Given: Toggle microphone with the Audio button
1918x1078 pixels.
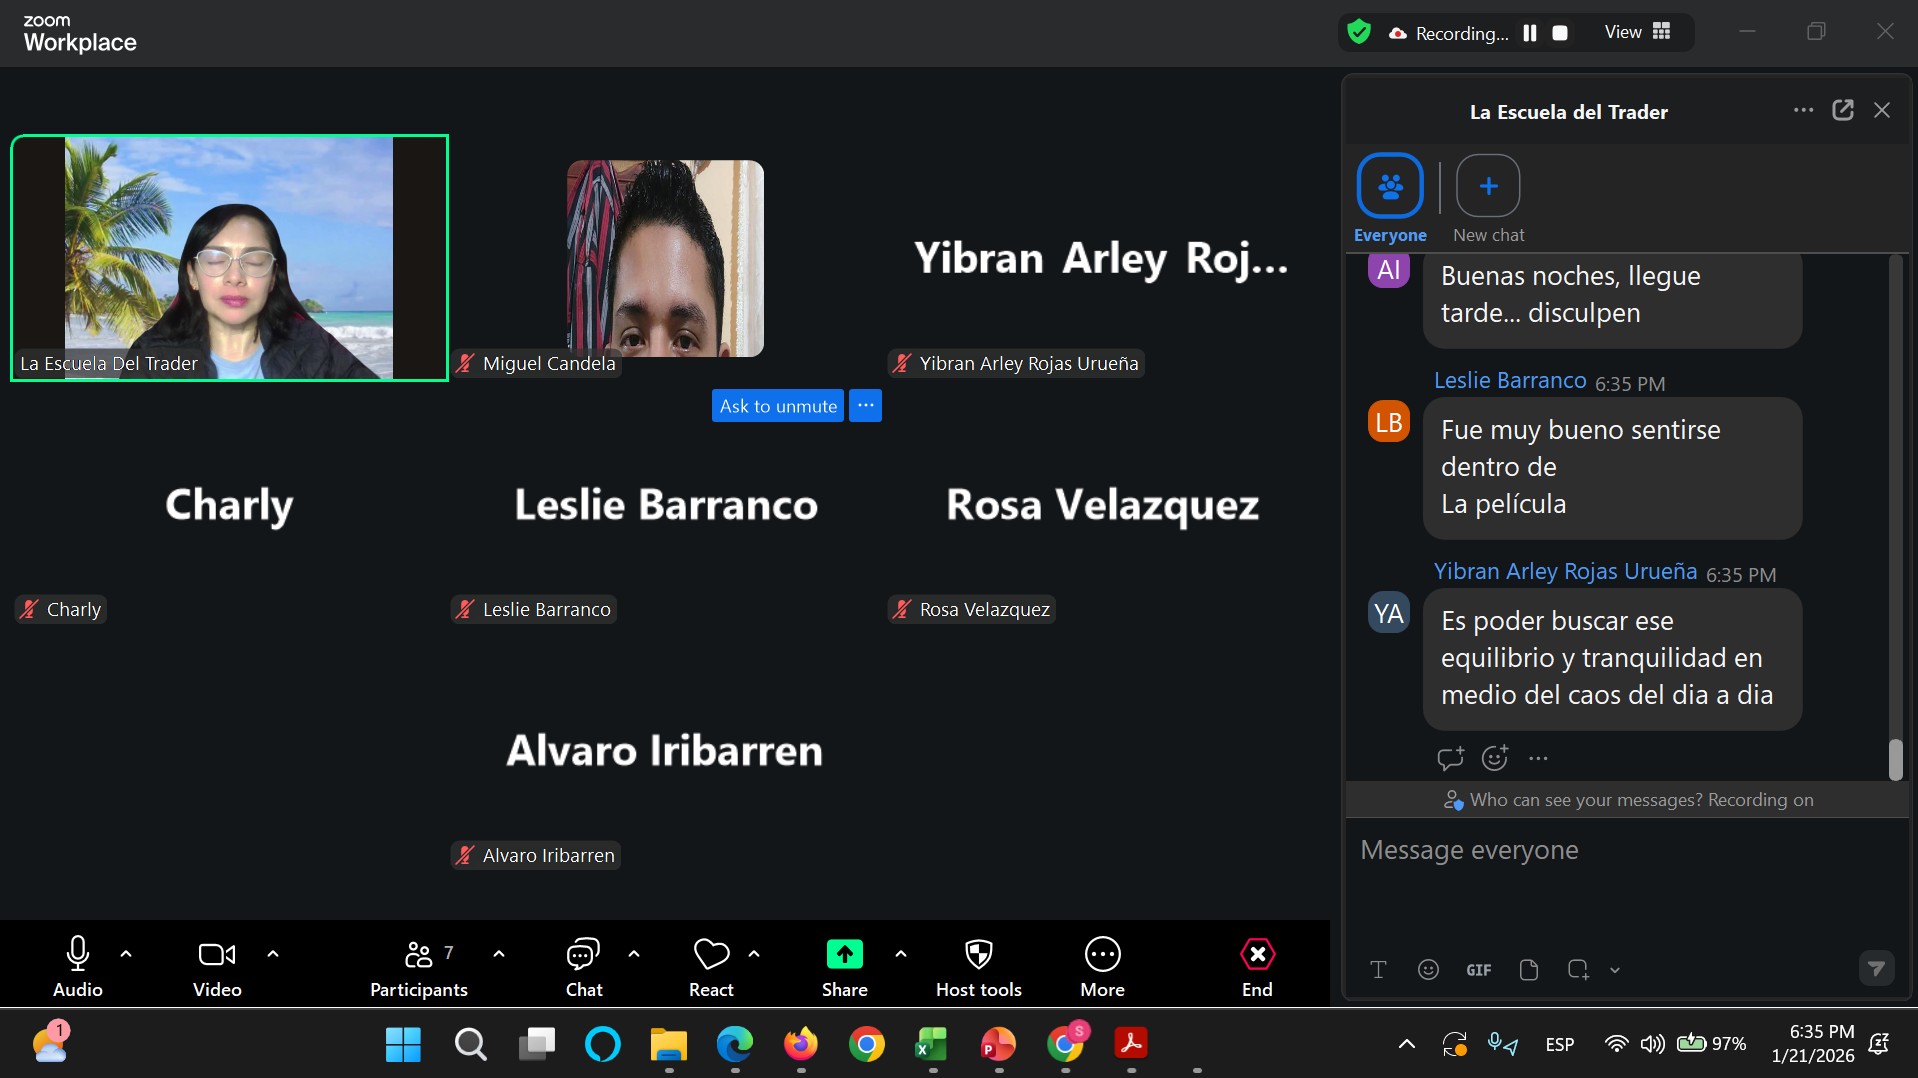Looking at the screenshot, I should point(77,966).
